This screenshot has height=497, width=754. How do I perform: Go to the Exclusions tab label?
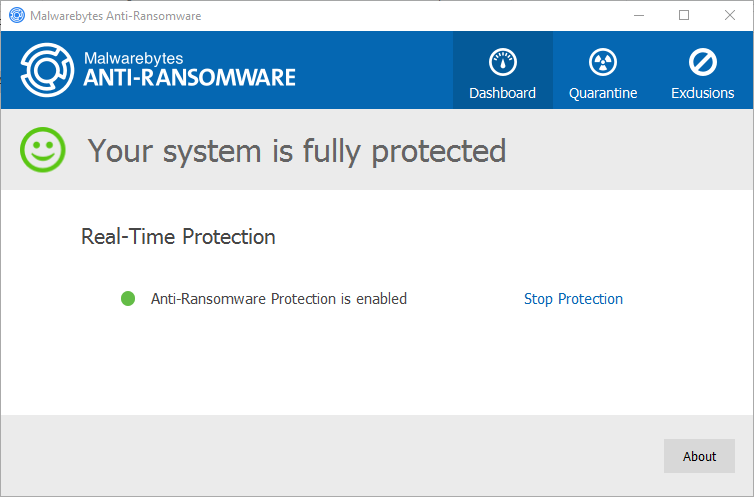(x=703, y=93)
